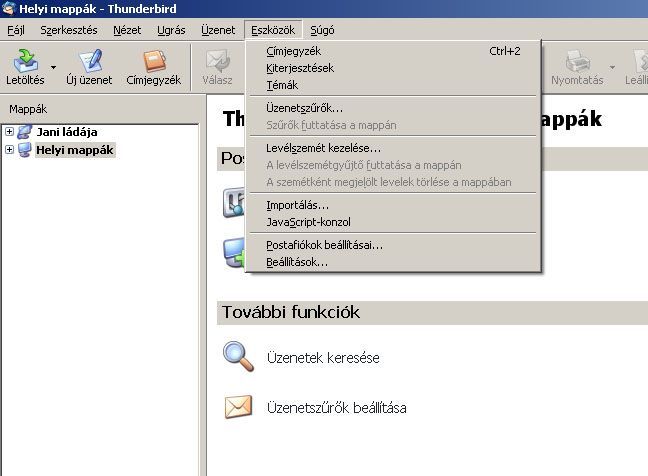The width and height of the screenshot is (648, 476).
Task: Click the Üzenetszűrők beállítása link
Action: pos(337,408)
